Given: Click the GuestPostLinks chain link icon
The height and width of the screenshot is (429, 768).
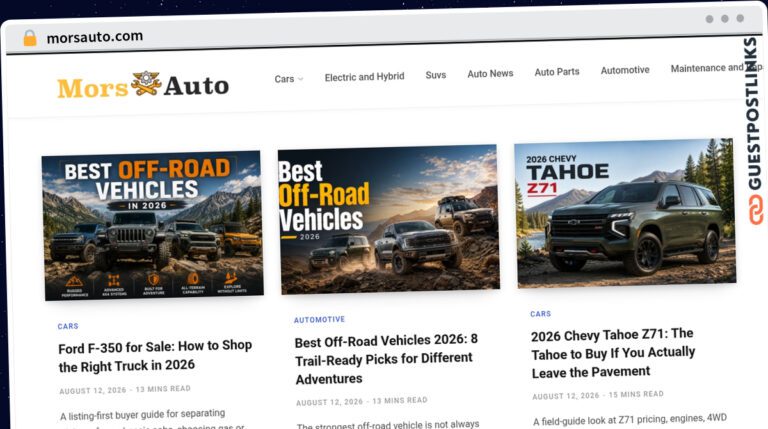Looking at the screenshot, I should coord(756,210).
